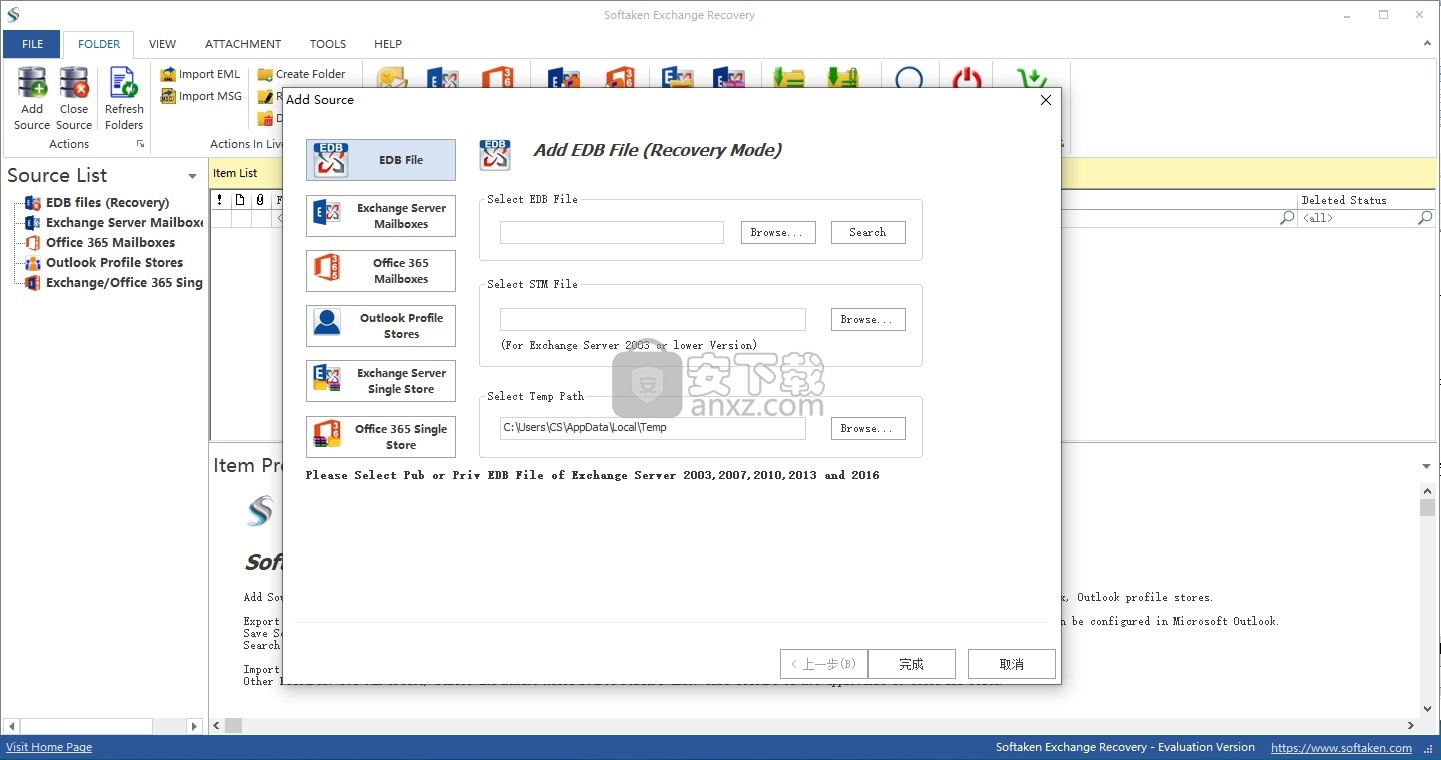Click the green download arrow ribbon icon

1031,78
